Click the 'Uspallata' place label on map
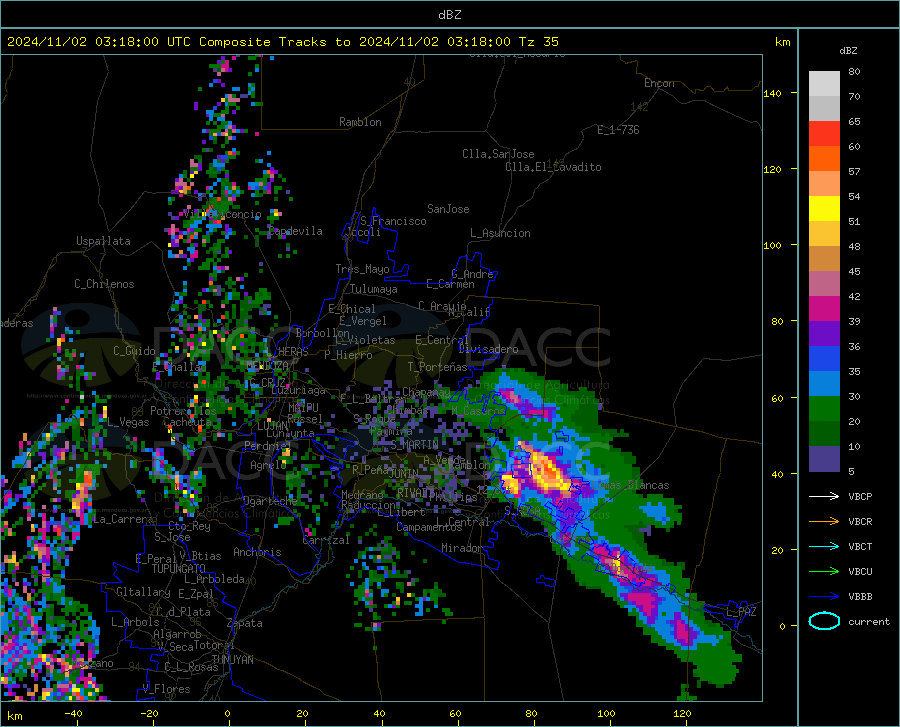The height and width of the screenshot is (727, 900). [x=103, y=242]
